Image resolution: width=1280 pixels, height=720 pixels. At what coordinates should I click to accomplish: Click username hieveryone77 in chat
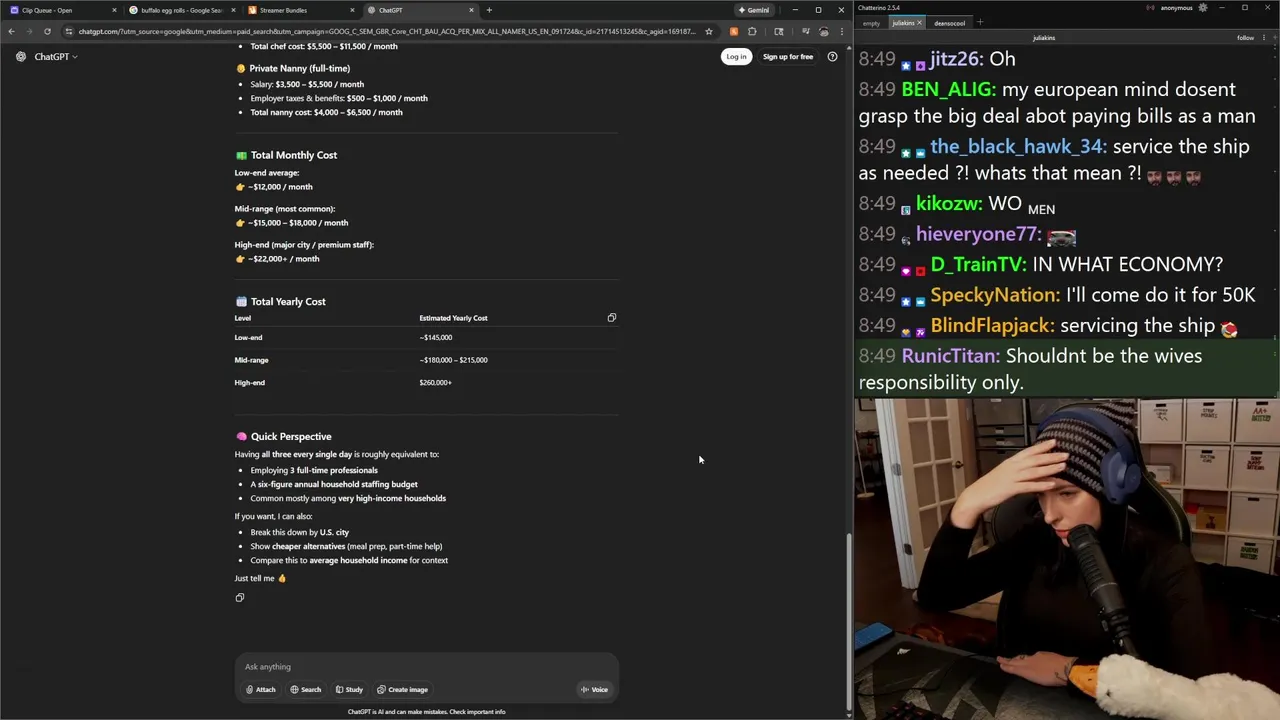click(979, 234)
